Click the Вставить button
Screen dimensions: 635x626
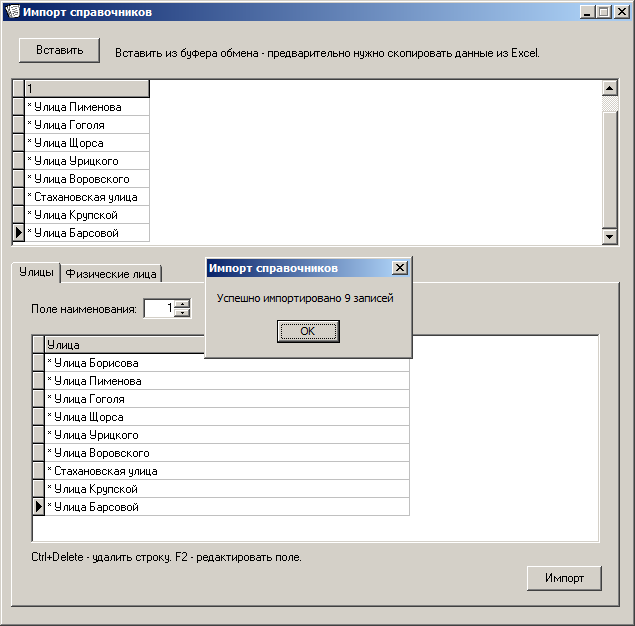coord(59,50)
